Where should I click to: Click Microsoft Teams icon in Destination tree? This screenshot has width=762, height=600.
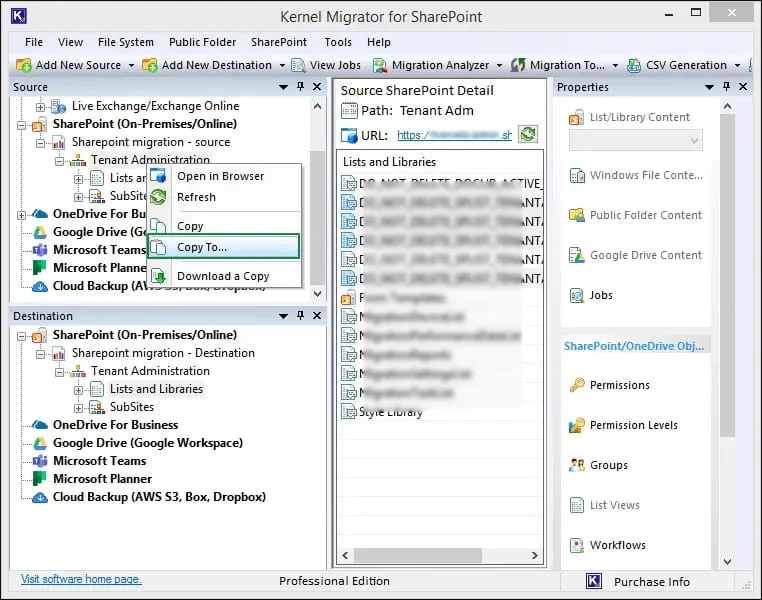coord(40,461)
